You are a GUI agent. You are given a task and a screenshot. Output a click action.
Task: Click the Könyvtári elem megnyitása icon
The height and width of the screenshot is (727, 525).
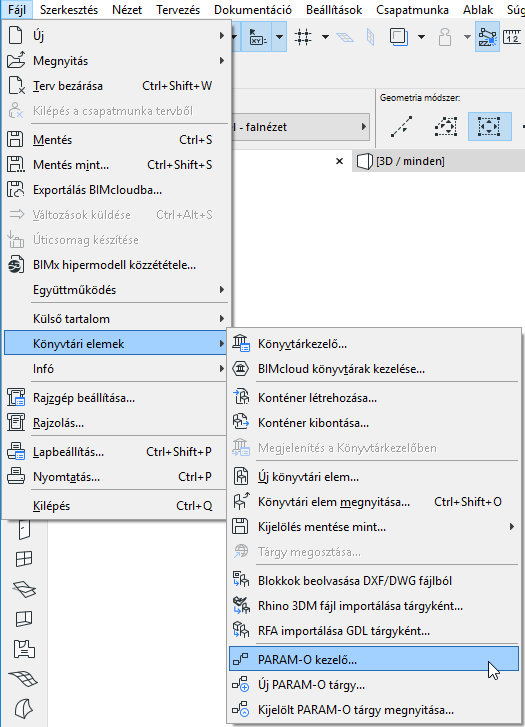pyautogui.click(x=241, y=501)
